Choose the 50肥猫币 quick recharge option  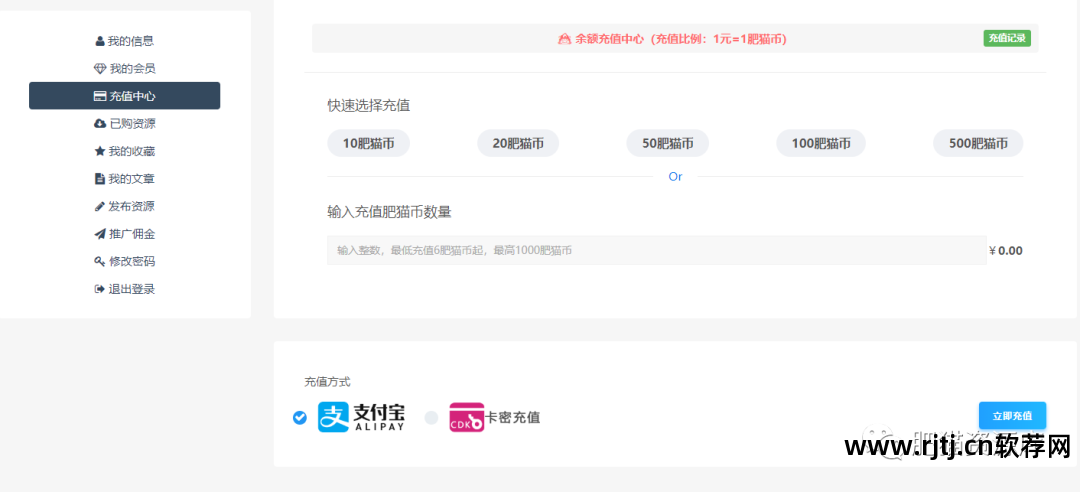(667, 144)
